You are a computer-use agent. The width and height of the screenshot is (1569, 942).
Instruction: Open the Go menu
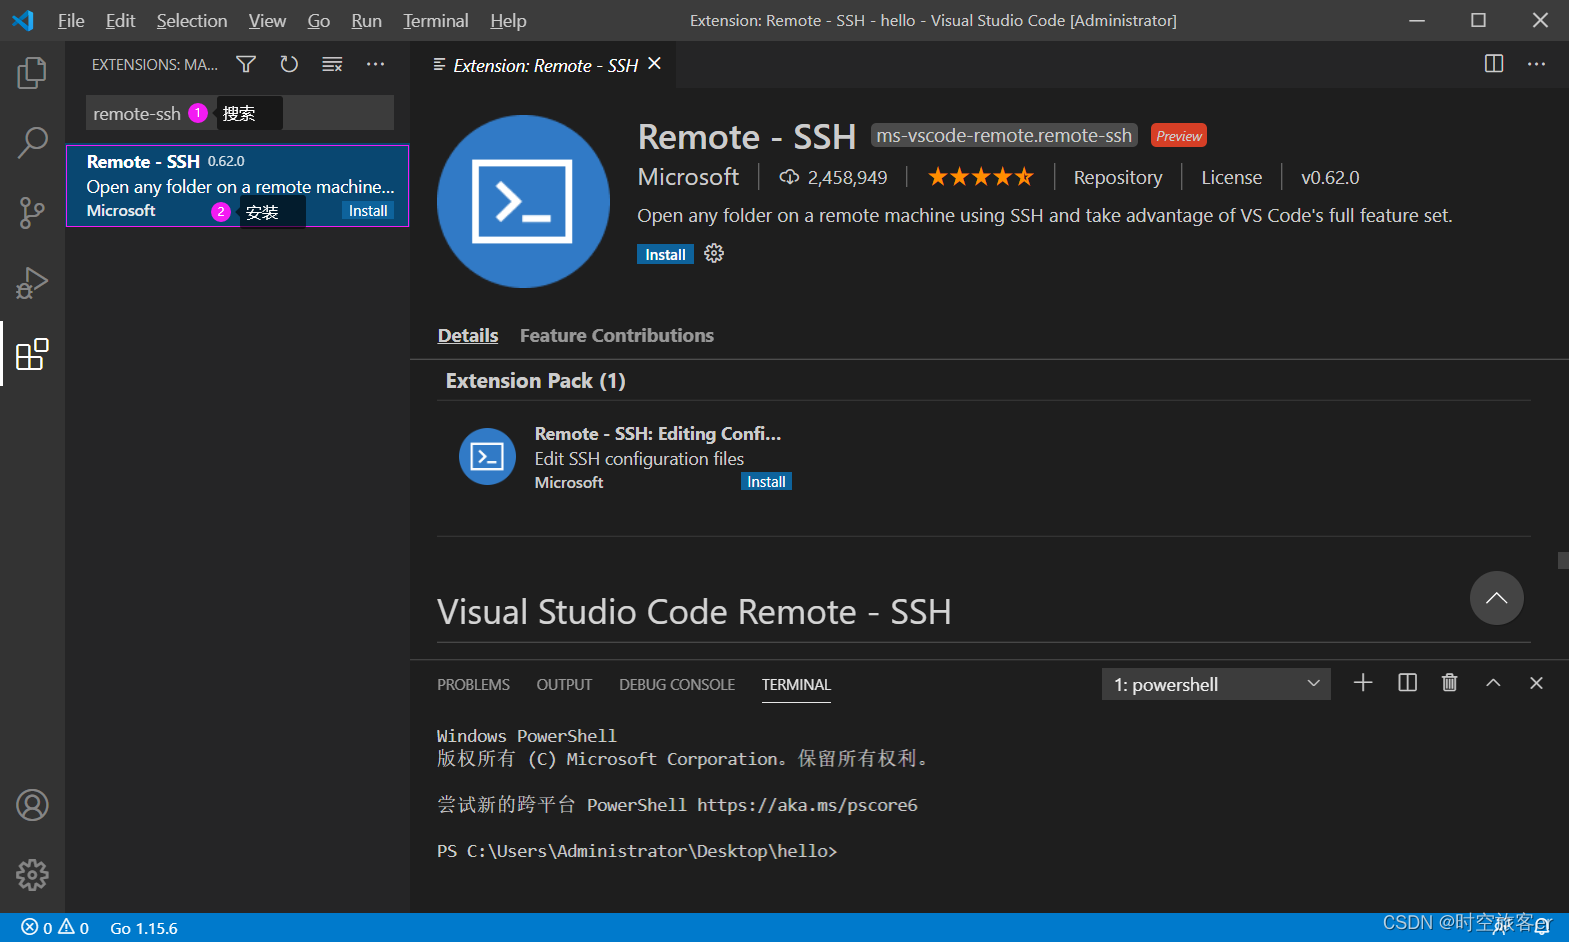point(318,21)
